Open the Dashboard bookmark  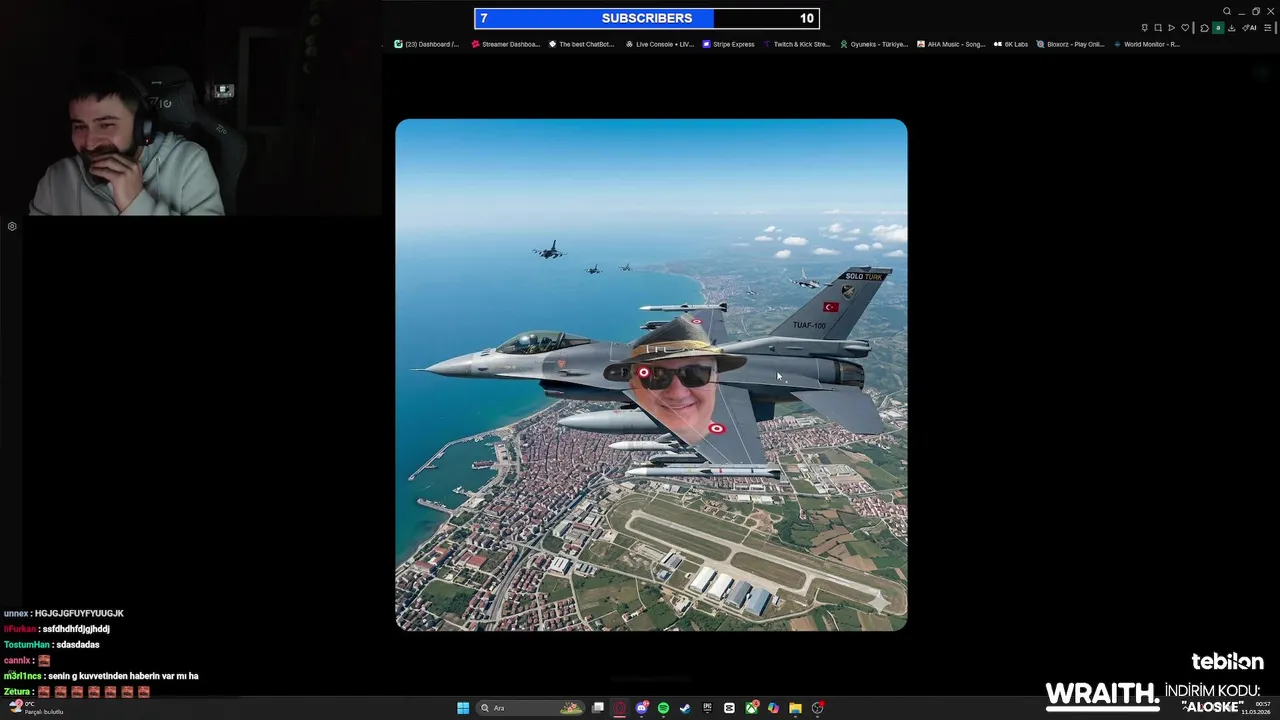pos(427,44)
